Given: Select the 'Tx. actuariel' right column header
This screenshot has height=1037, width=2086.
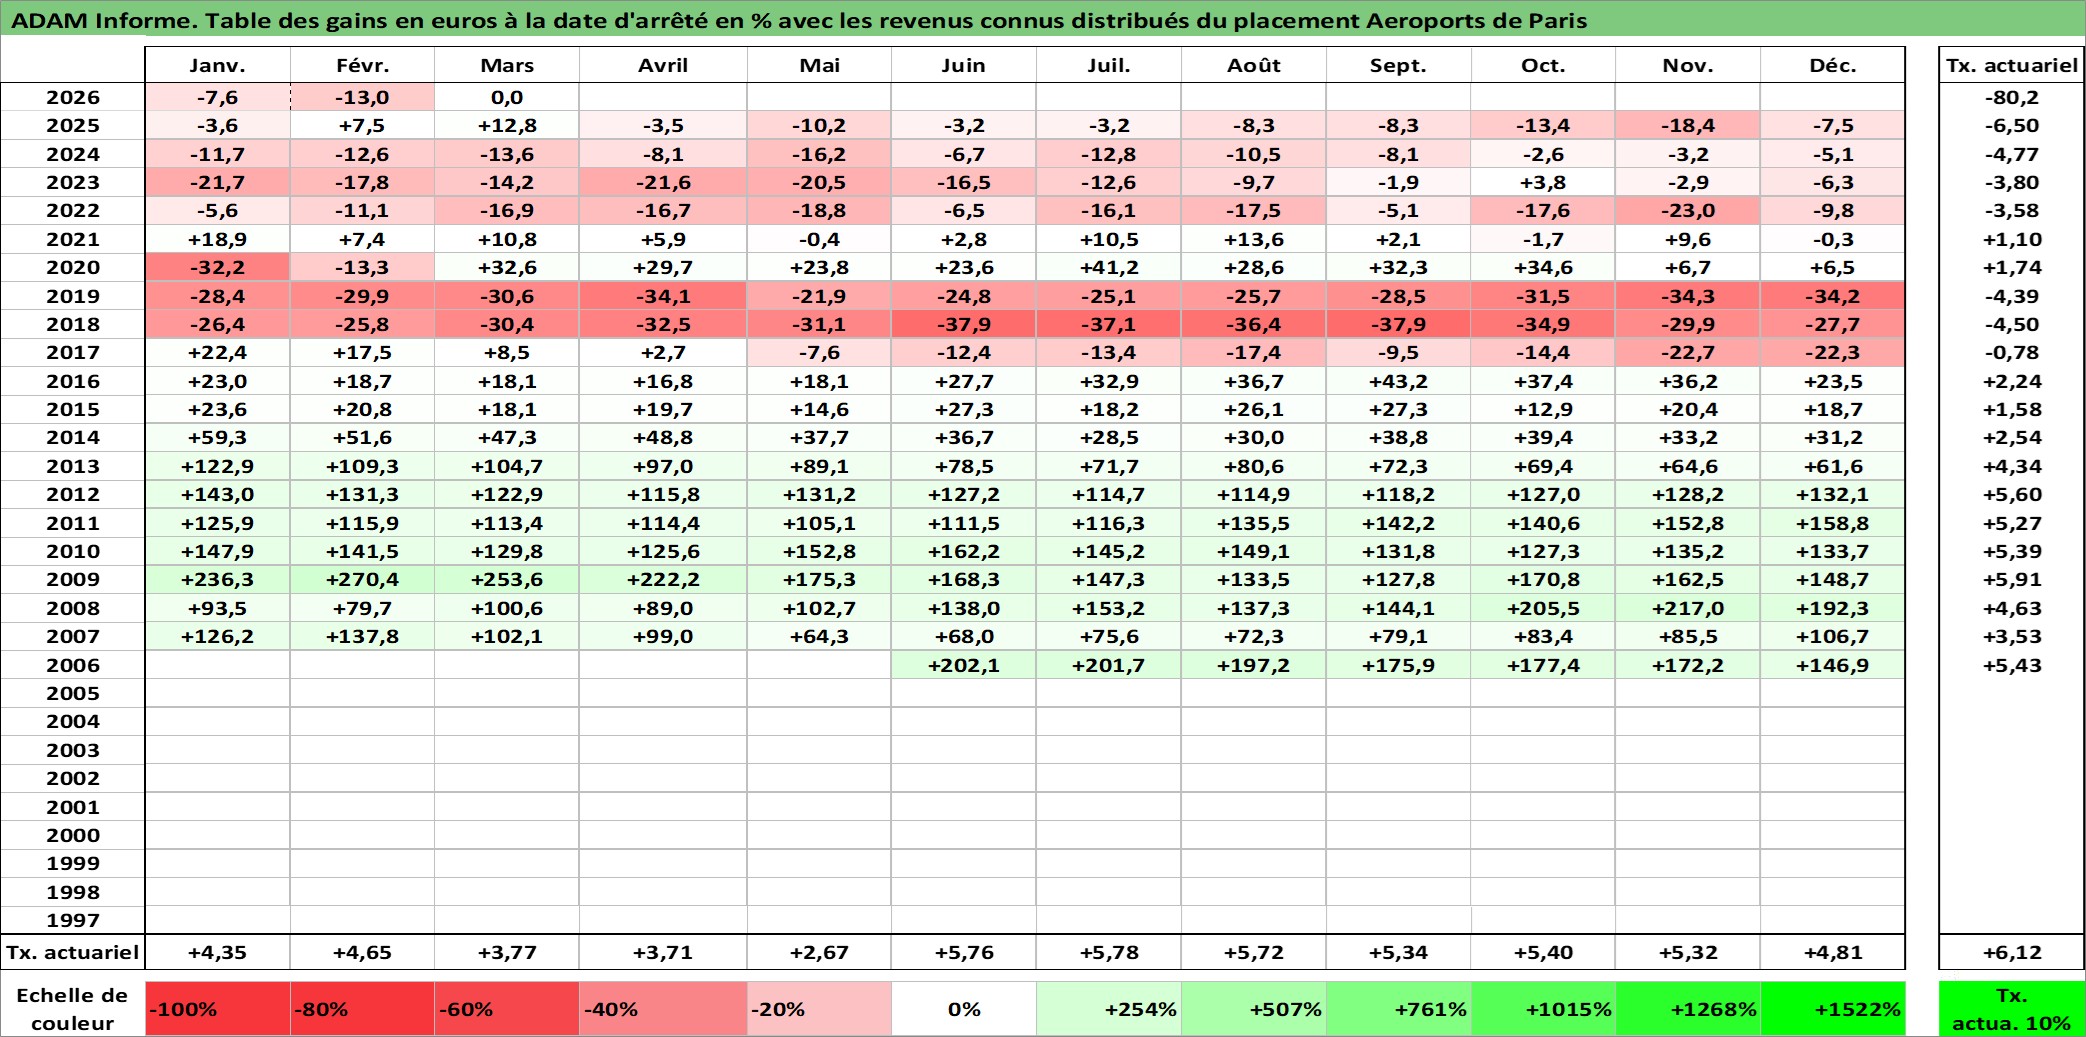Looking at the screenshot, I should pos(2011,65).
